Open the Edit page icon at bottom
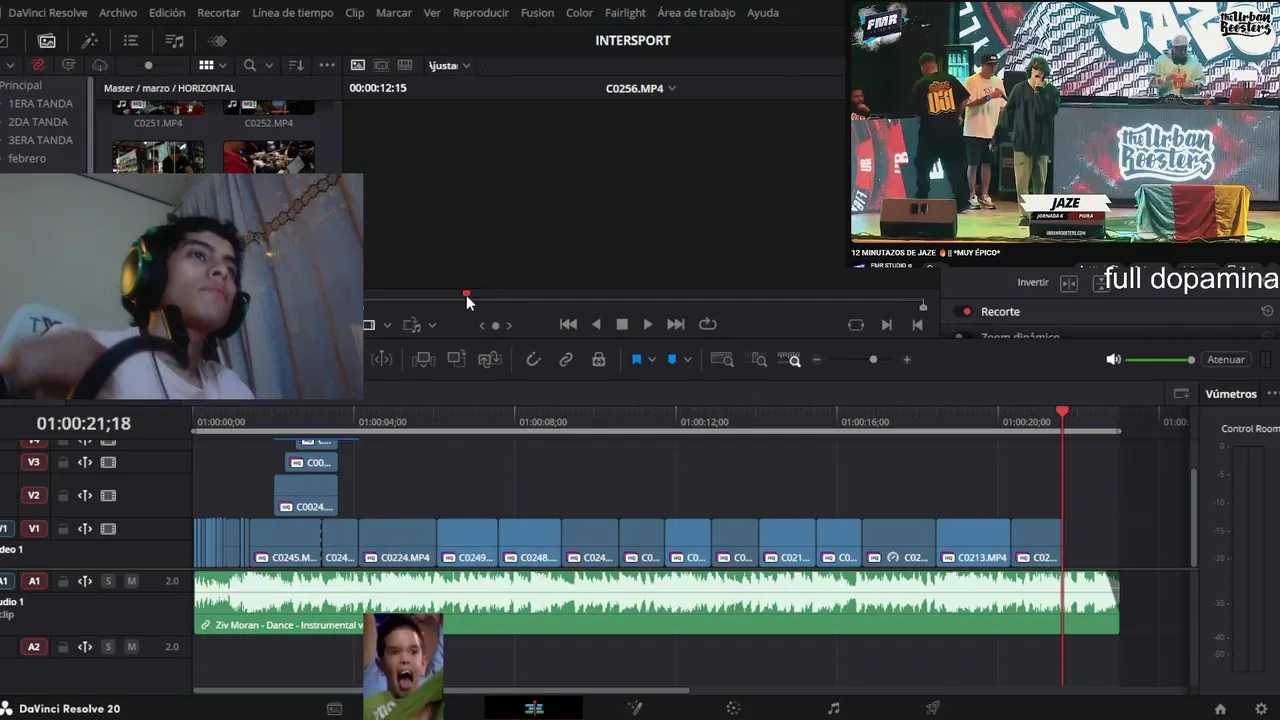Image resolution: width=1280 pixels, height=720 pixels. [x=534, y=708]
